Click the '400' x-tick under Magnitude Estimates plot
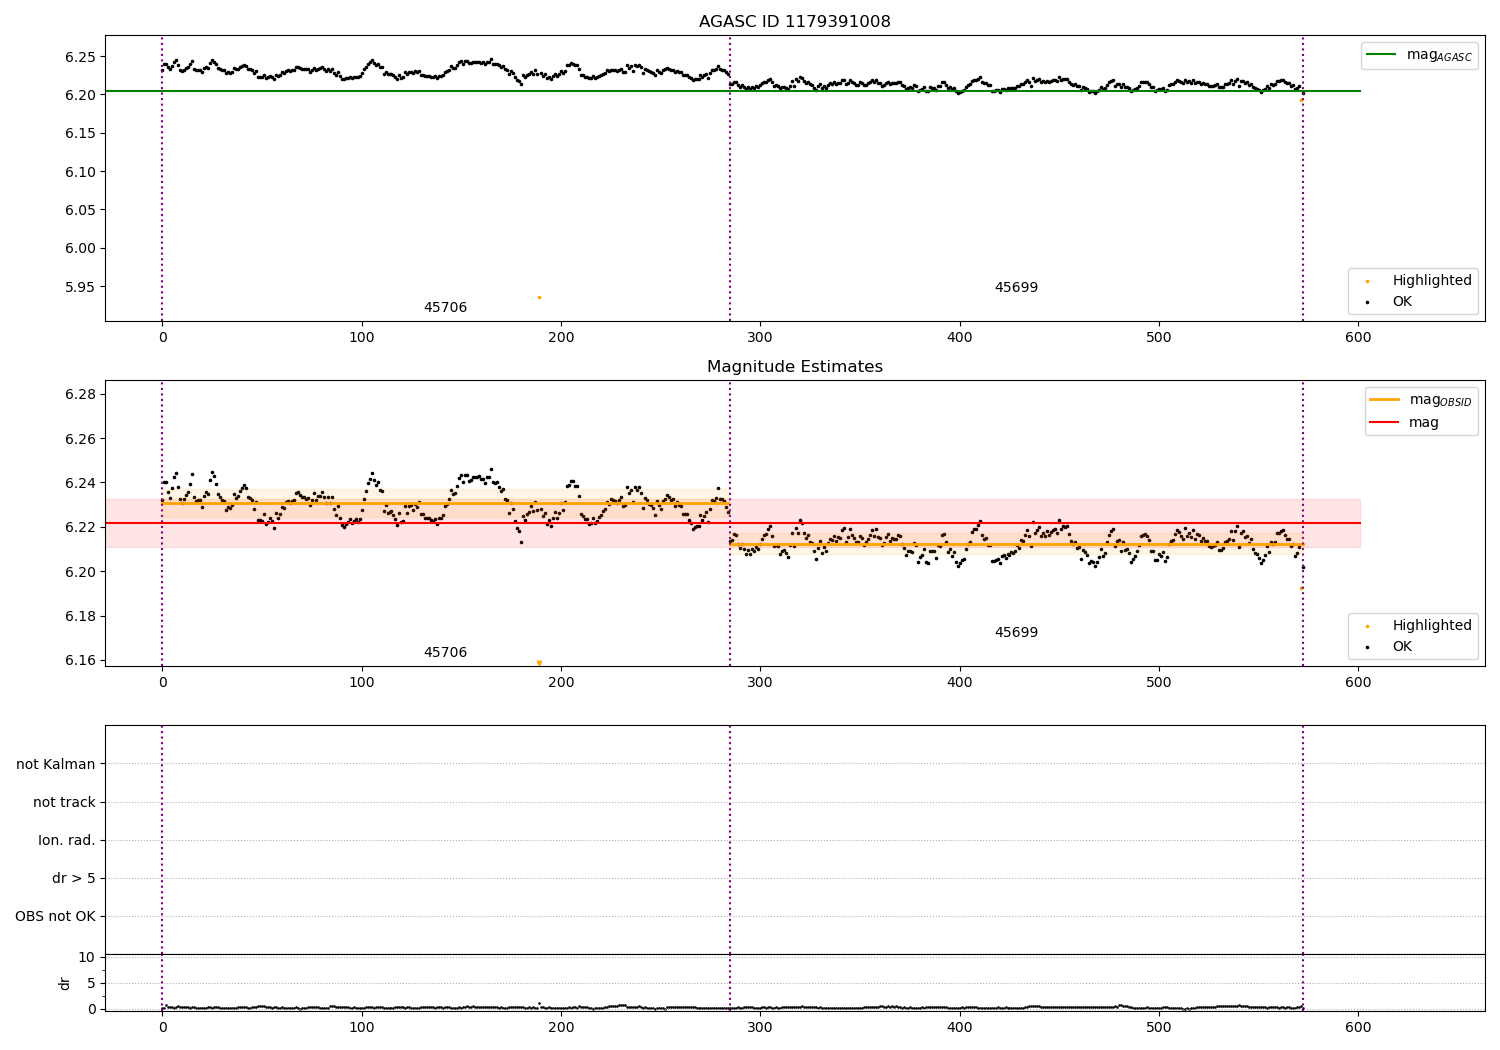The height and width of the screenshot is (1050, 1500). (960, 684)
